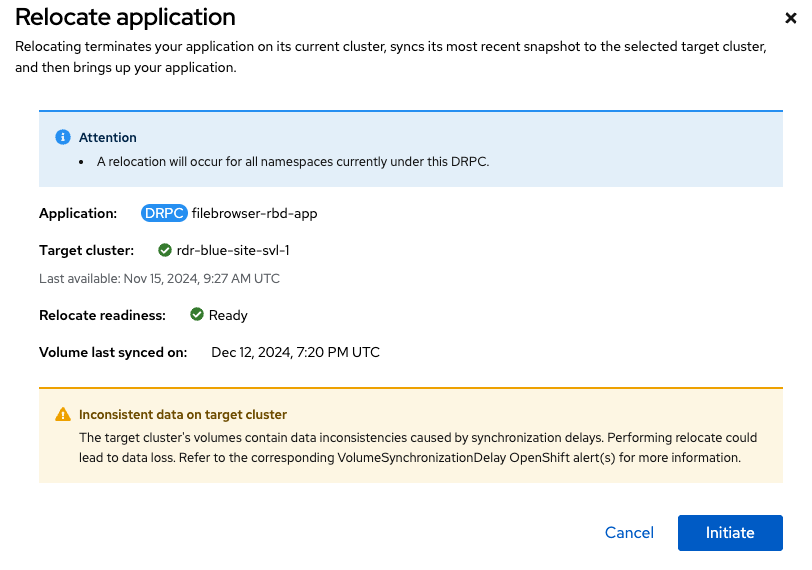Click the Target cluster label

86,250
